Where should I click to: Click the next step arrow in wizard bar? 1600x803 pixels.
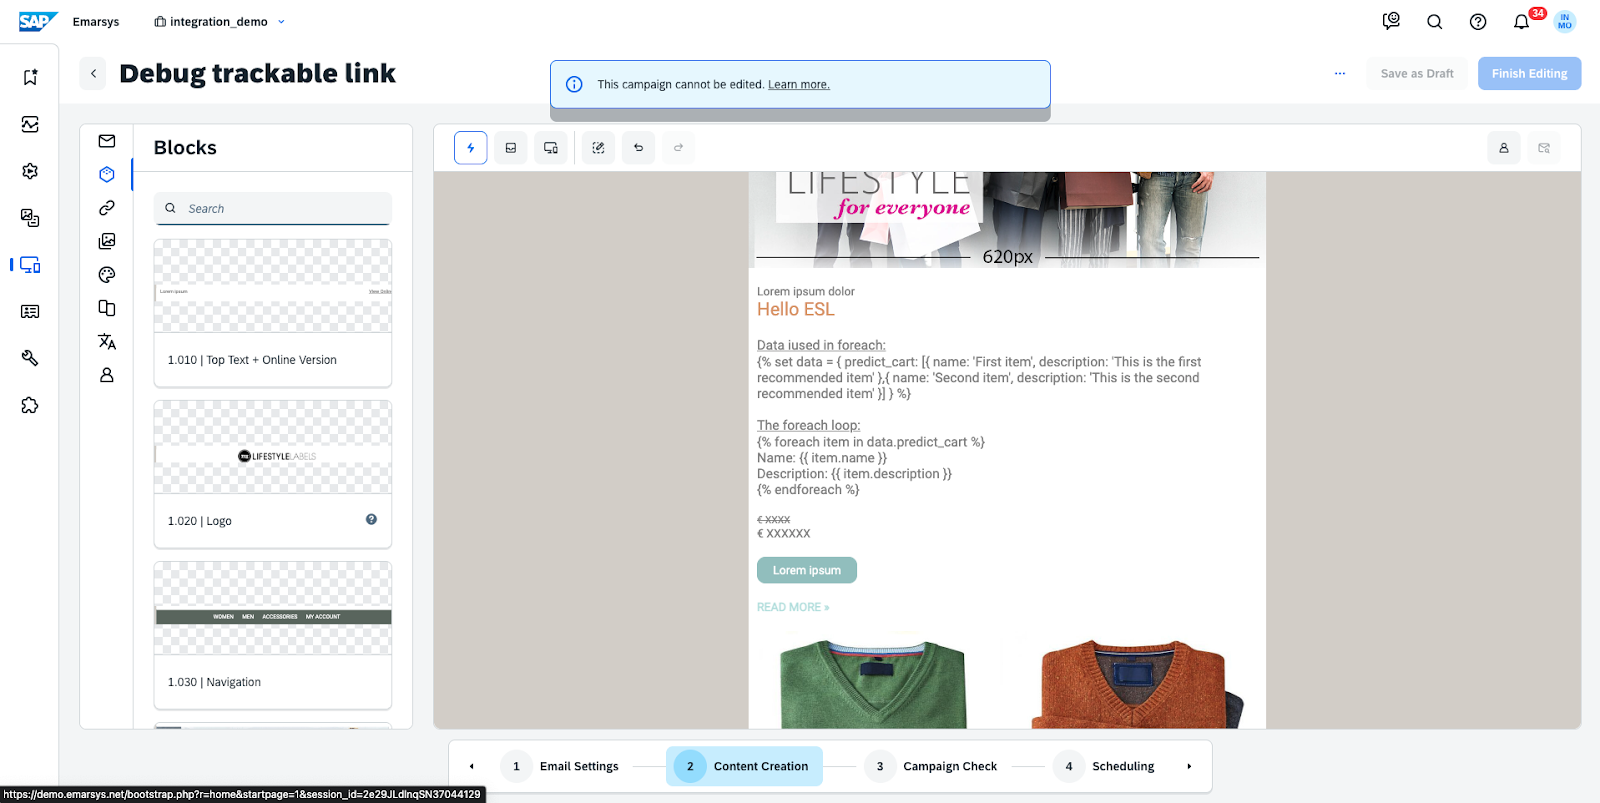1189,766
